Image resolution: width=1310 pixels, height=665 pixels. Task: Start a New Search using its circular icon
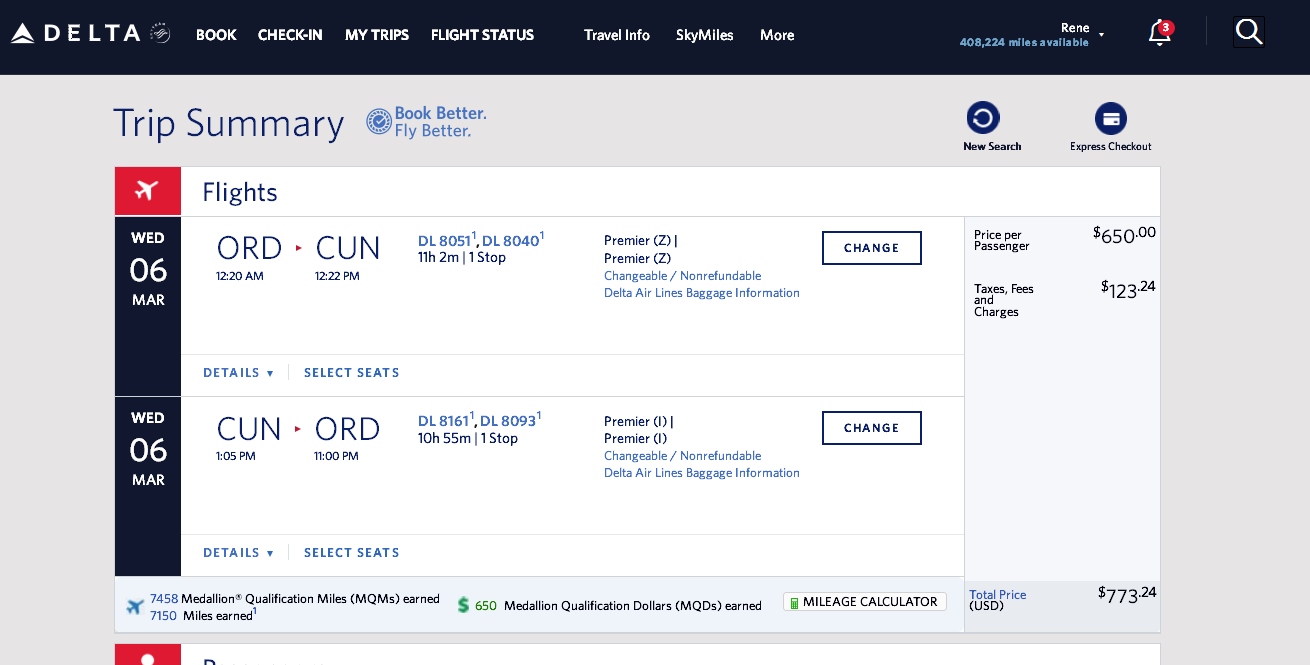click(x=984, y=117)
